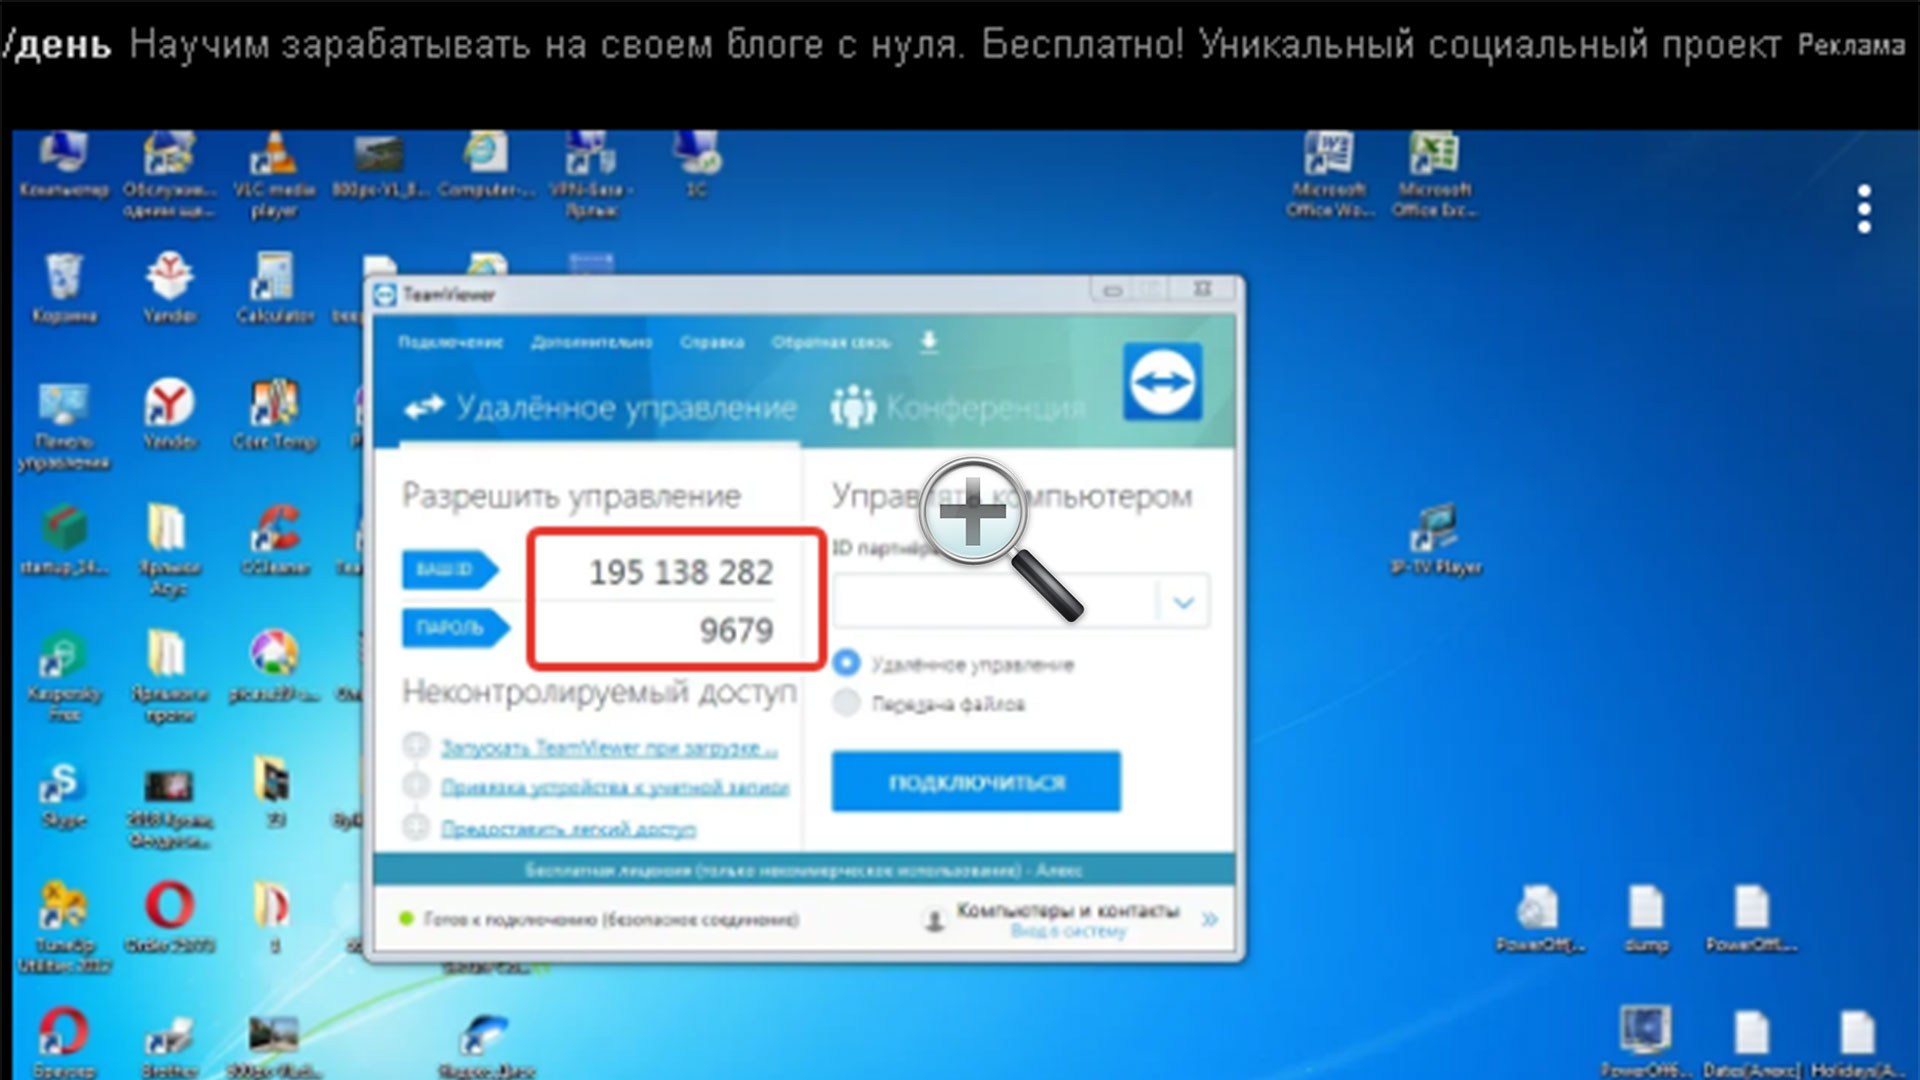Open the picasa desktop shortcut
Screen dimensions: 1920x1080
274,665
